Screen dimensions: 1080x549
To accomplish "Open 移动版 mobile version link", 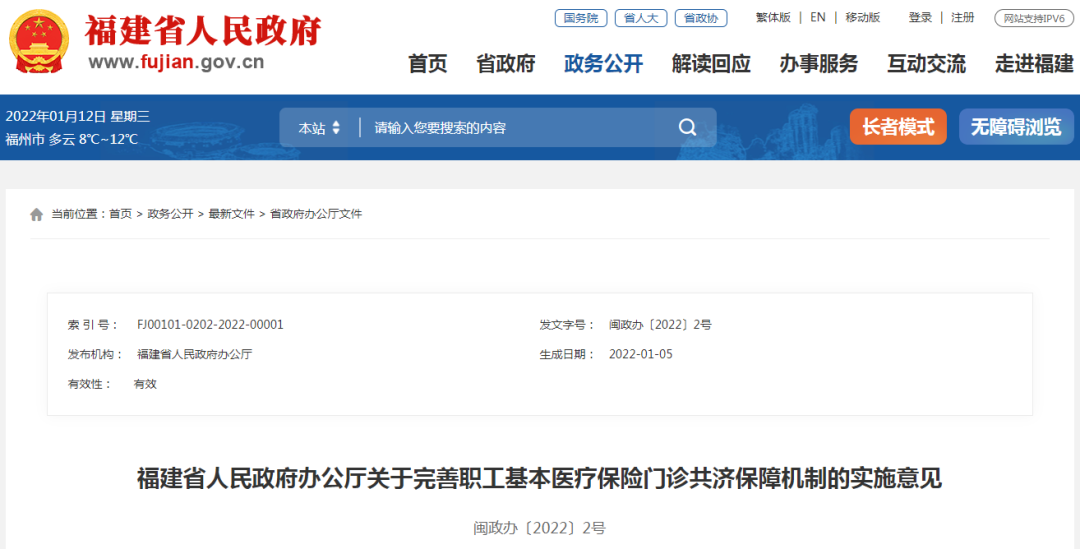I will (x=862, y=17).
